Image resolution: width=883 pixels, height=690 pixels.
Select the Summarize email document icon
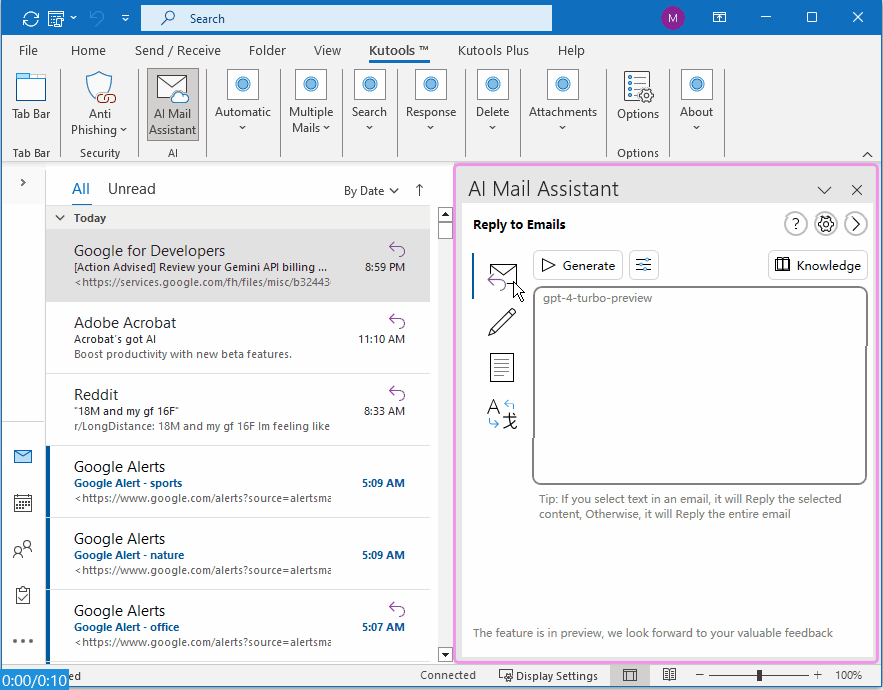coord(502,367)
